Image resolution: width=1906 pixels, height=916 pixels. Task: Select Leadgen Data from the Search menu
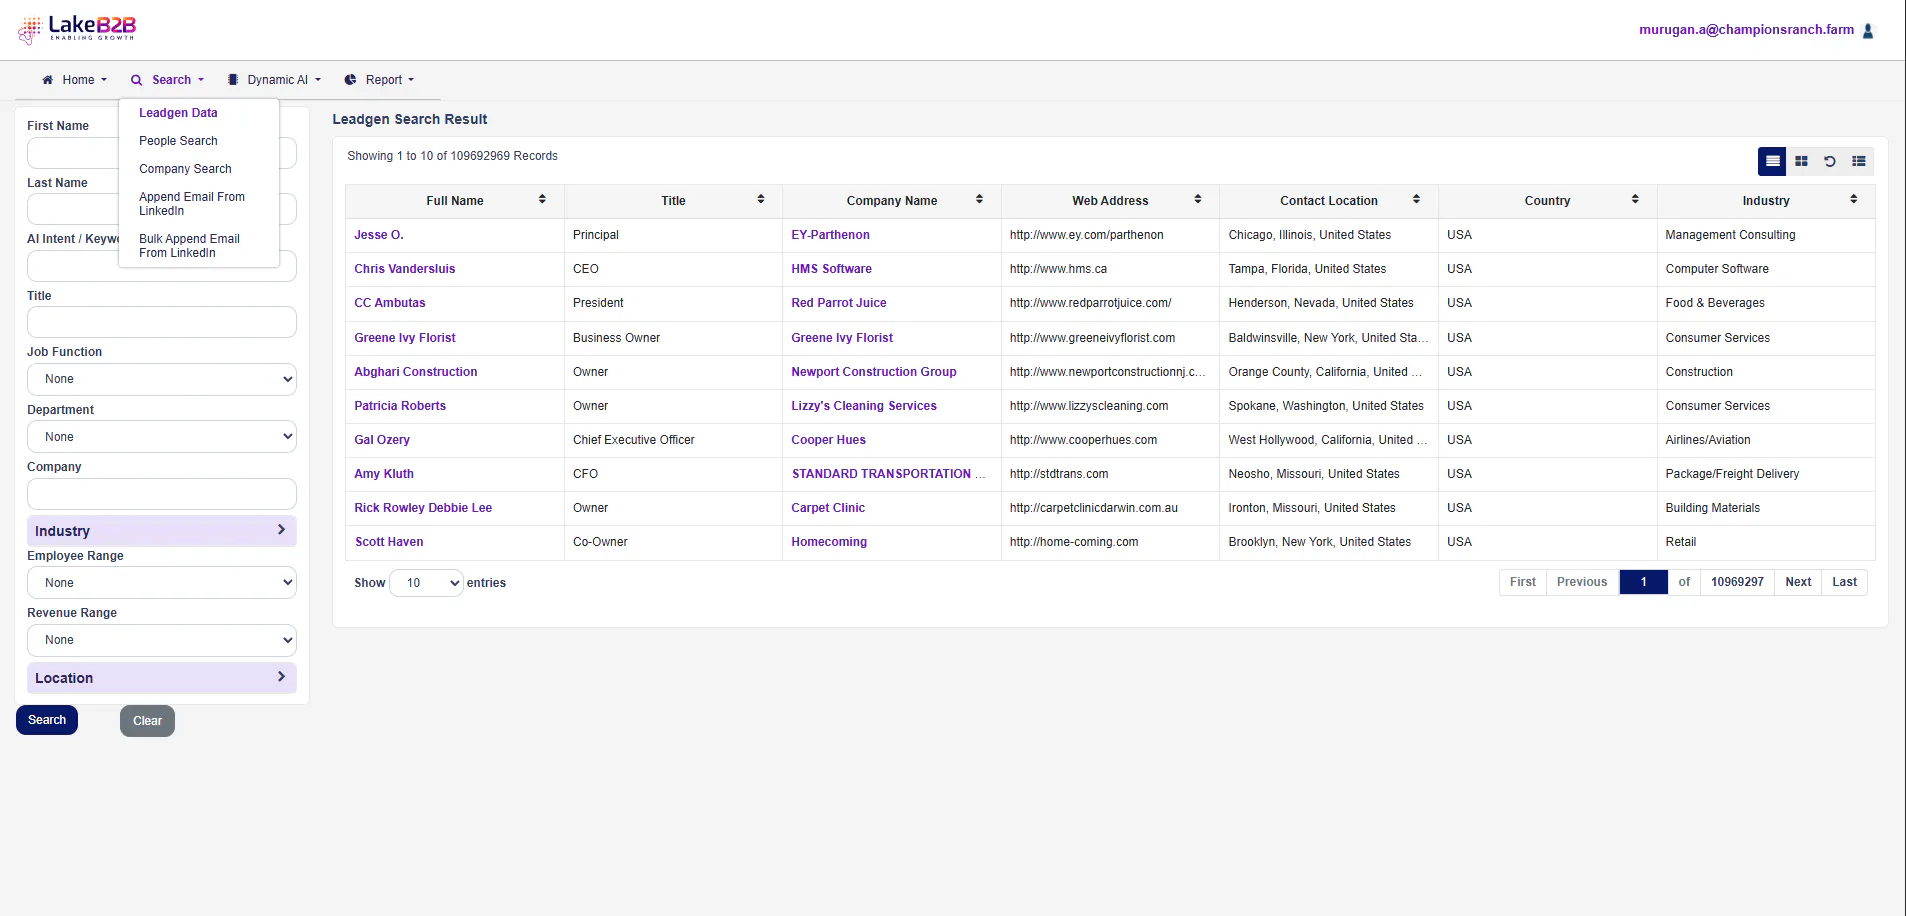[x=178, y=113]
